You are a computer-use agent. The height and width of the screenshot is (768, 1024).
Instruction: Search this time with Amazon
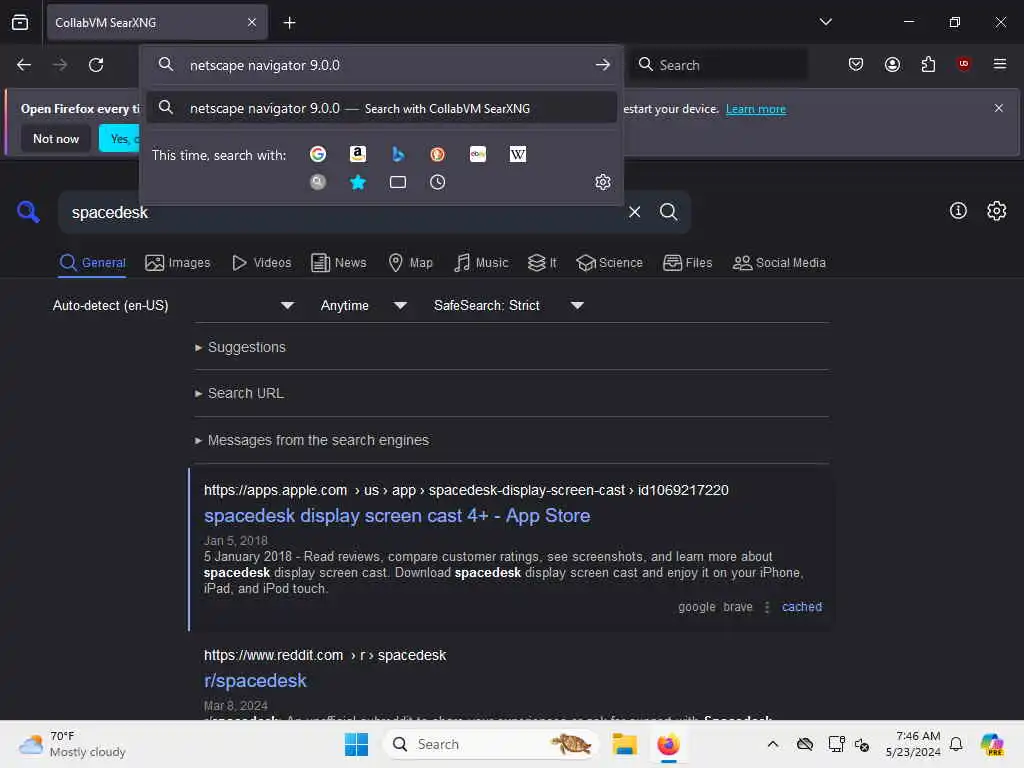click(357, 154)
